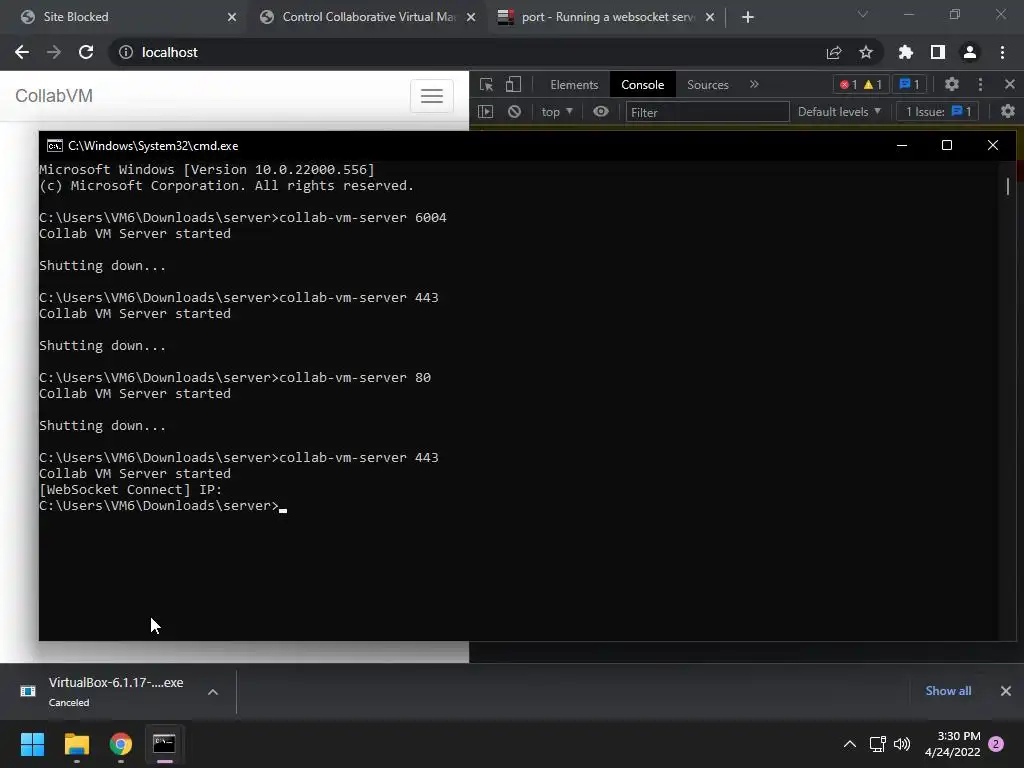Toggle CollabVM hamburger navigation menu

click(x=432, y=96)
